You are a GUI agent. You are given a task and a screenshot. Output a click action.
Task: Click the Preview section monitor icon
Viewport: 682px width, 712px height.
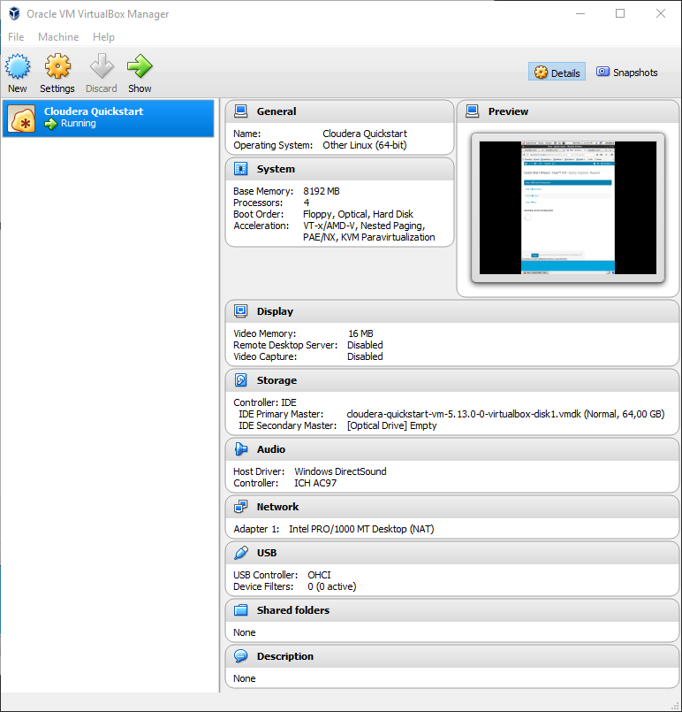pyautogui.click(x=472, y=111)
